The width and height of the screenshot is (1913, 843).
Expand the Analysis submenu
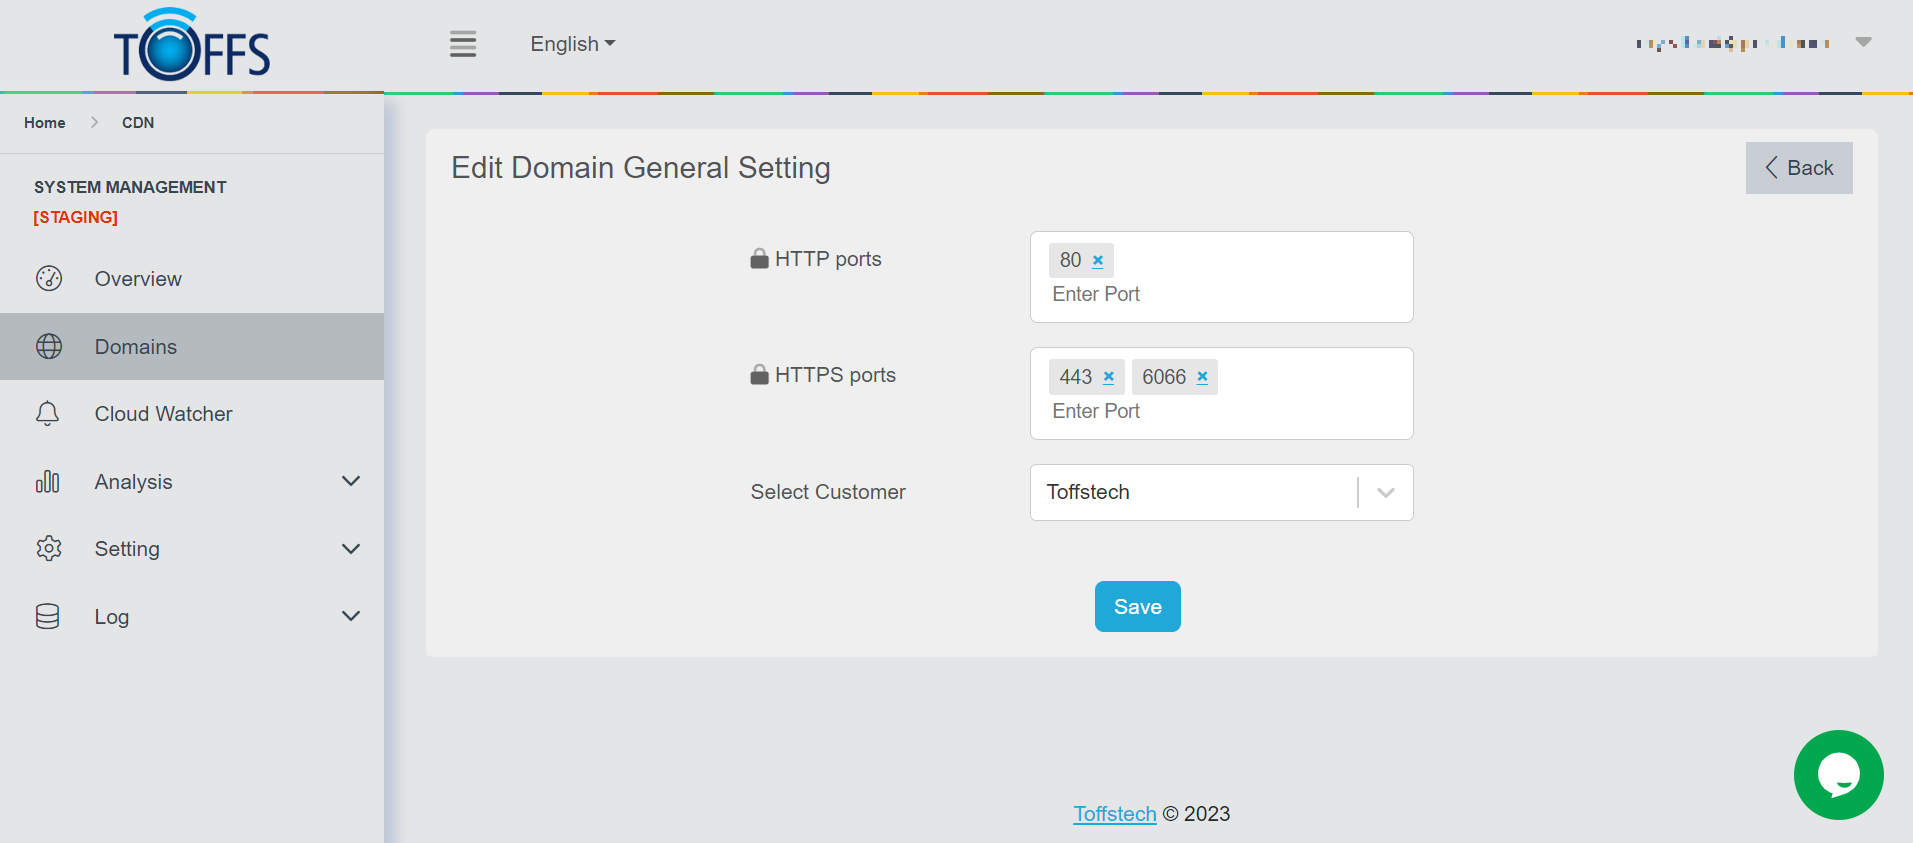(351, 482)
